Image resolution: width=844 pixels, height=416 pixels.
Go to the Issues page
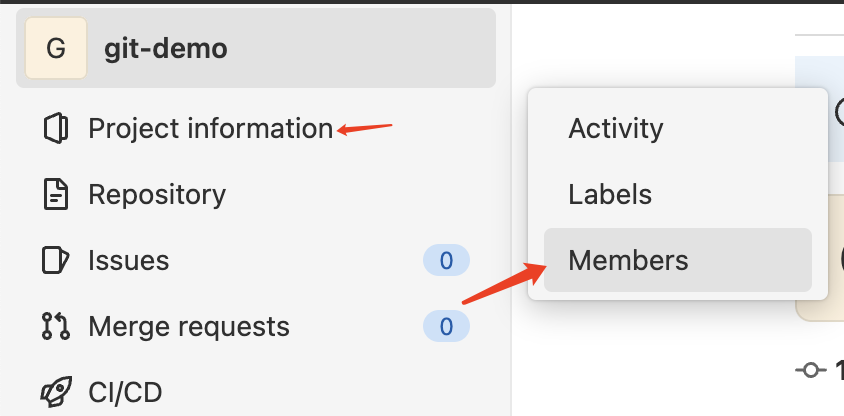click(128, 261)
